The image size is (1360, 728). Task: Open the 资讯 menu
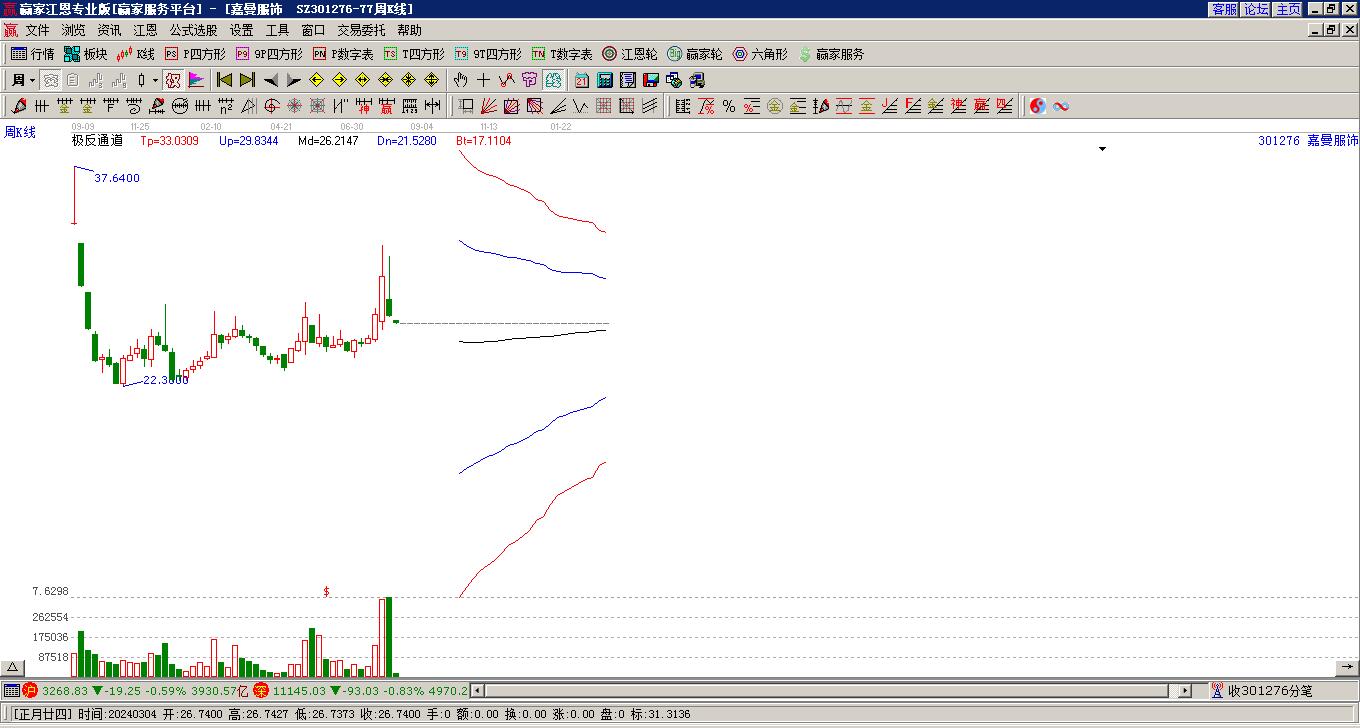point(109,30)
